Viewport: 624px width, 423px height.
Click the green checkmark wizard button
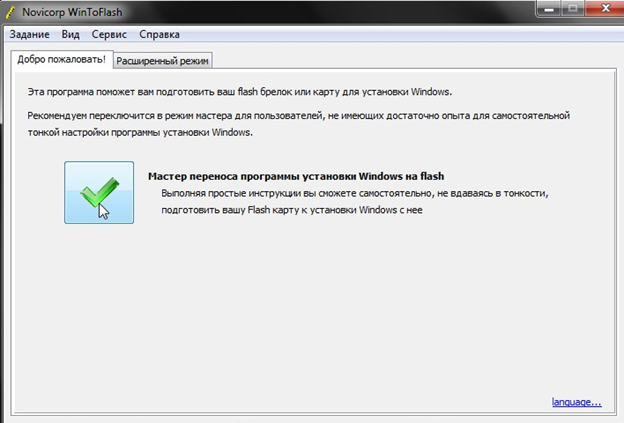(x=99, y=192)
